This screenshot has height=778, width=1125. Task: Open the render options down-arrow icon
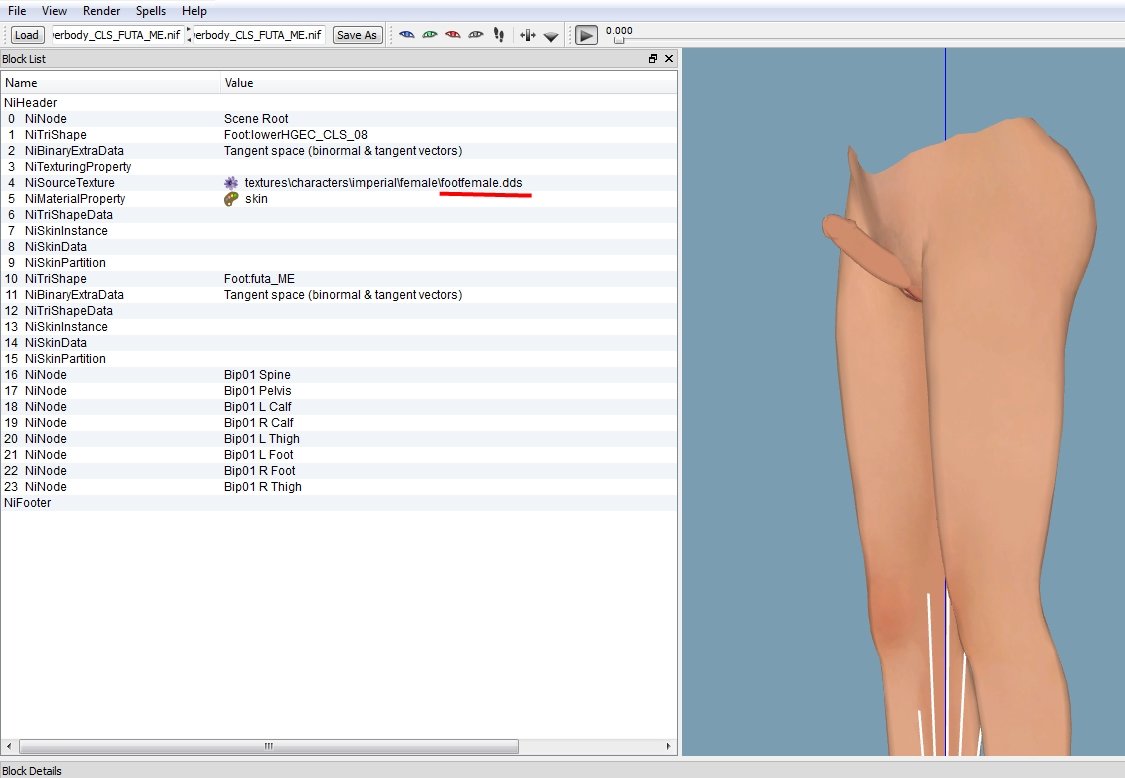coord(551,37)
